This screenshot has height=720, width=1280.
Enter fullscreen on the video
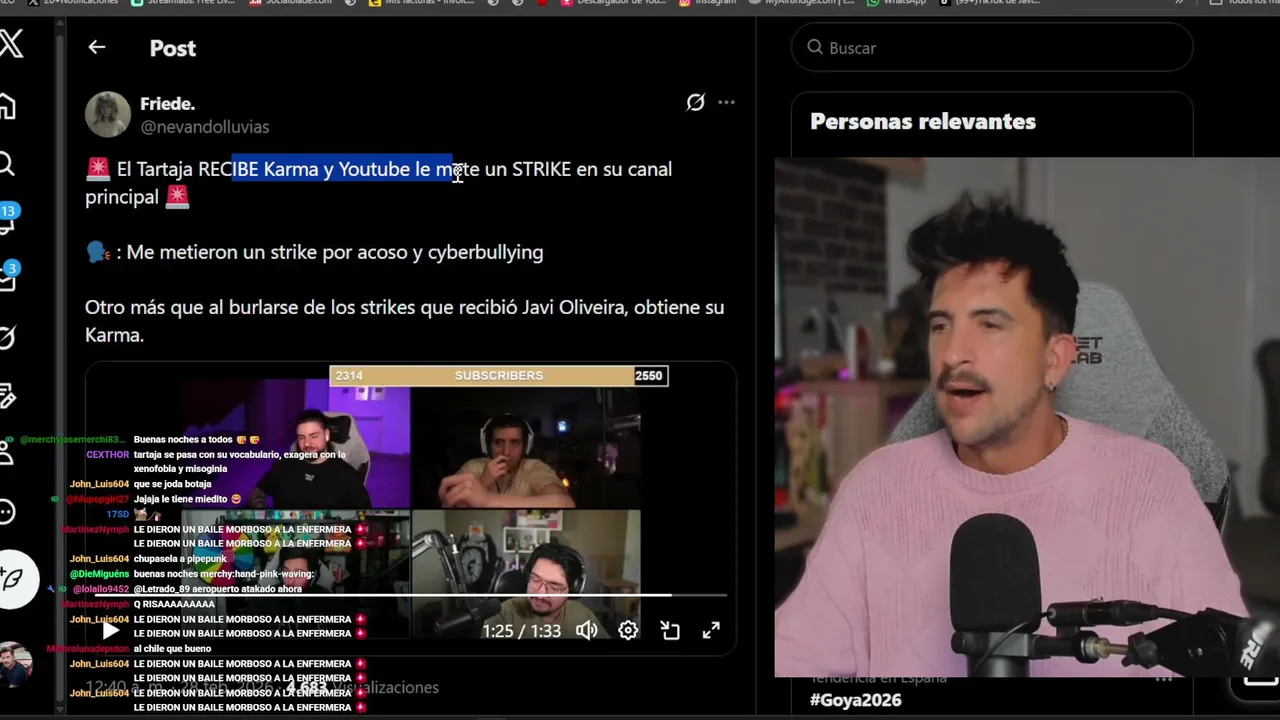tap(711, 630)
